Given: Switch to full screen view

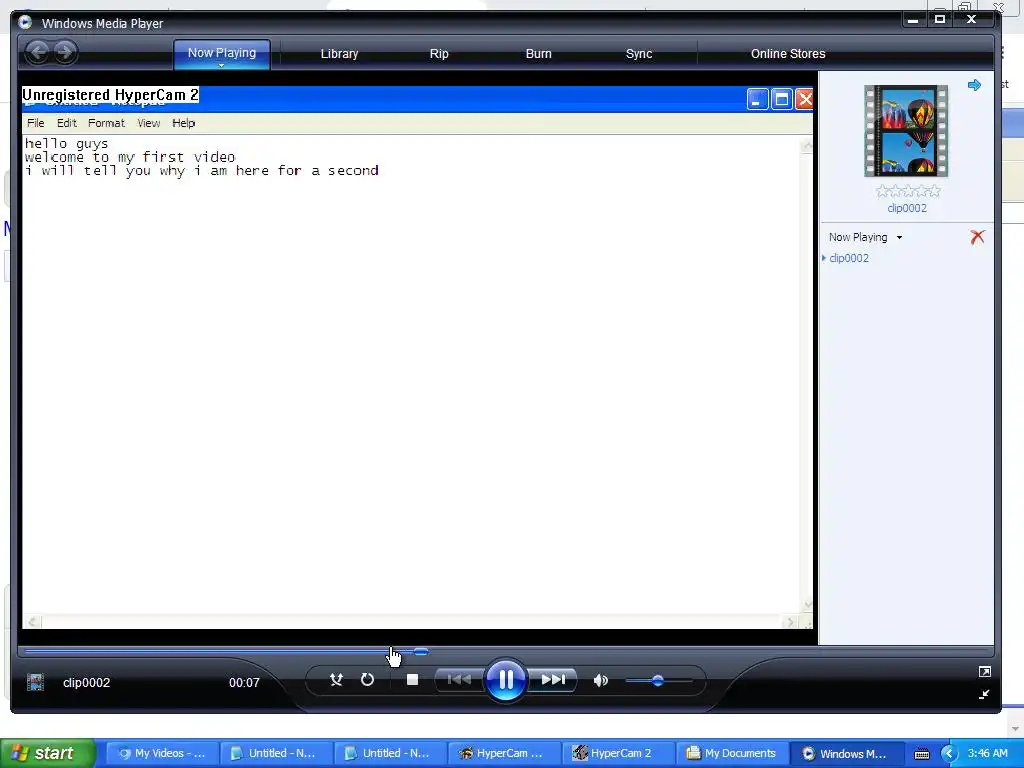Looking at the screenshot, I should click(x=985, y=671).
